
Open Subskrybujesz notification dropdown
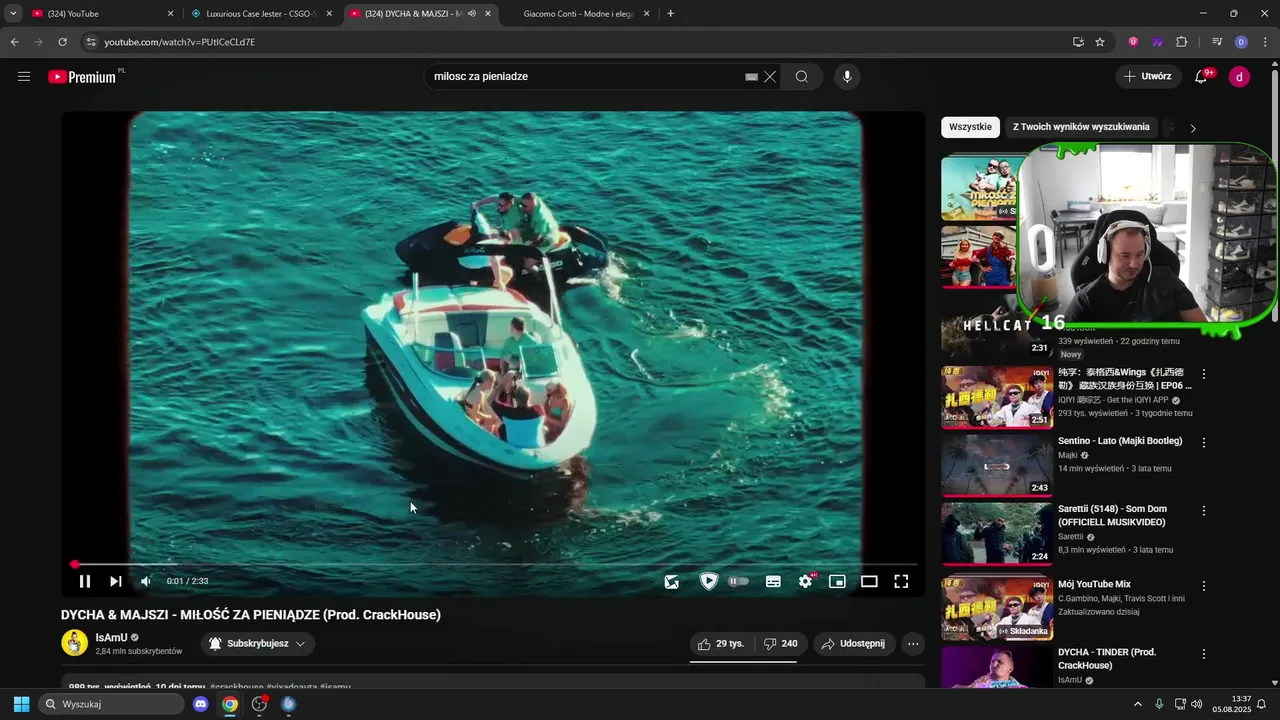[258, 644]
